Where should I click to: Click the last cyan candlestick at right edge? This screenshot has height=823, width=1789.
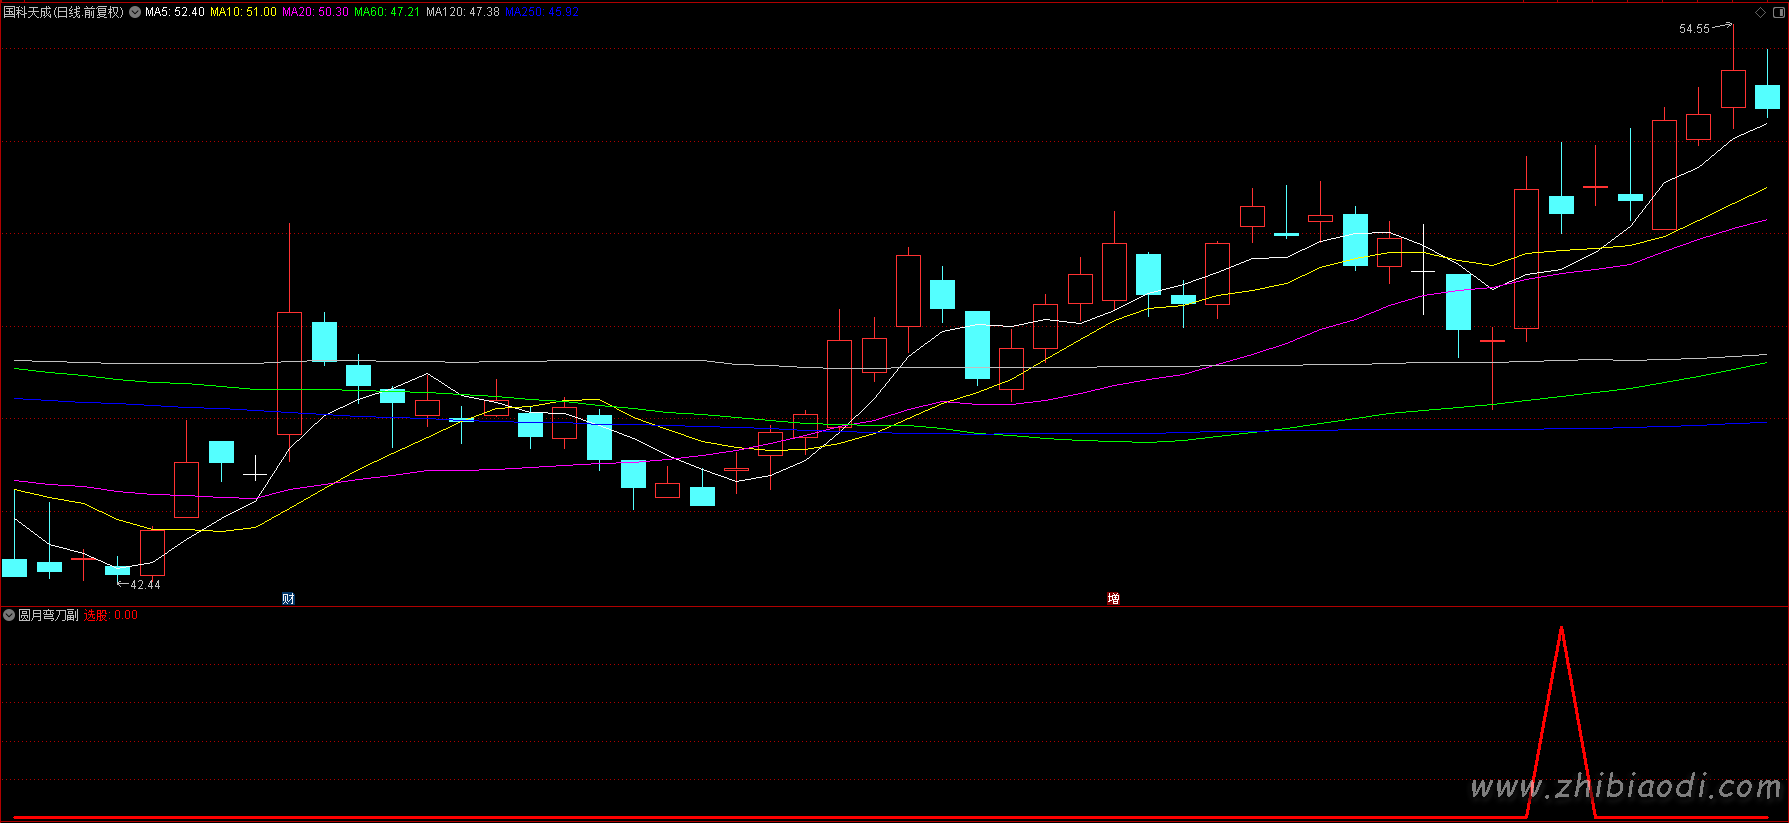[x=1767, y=97]
